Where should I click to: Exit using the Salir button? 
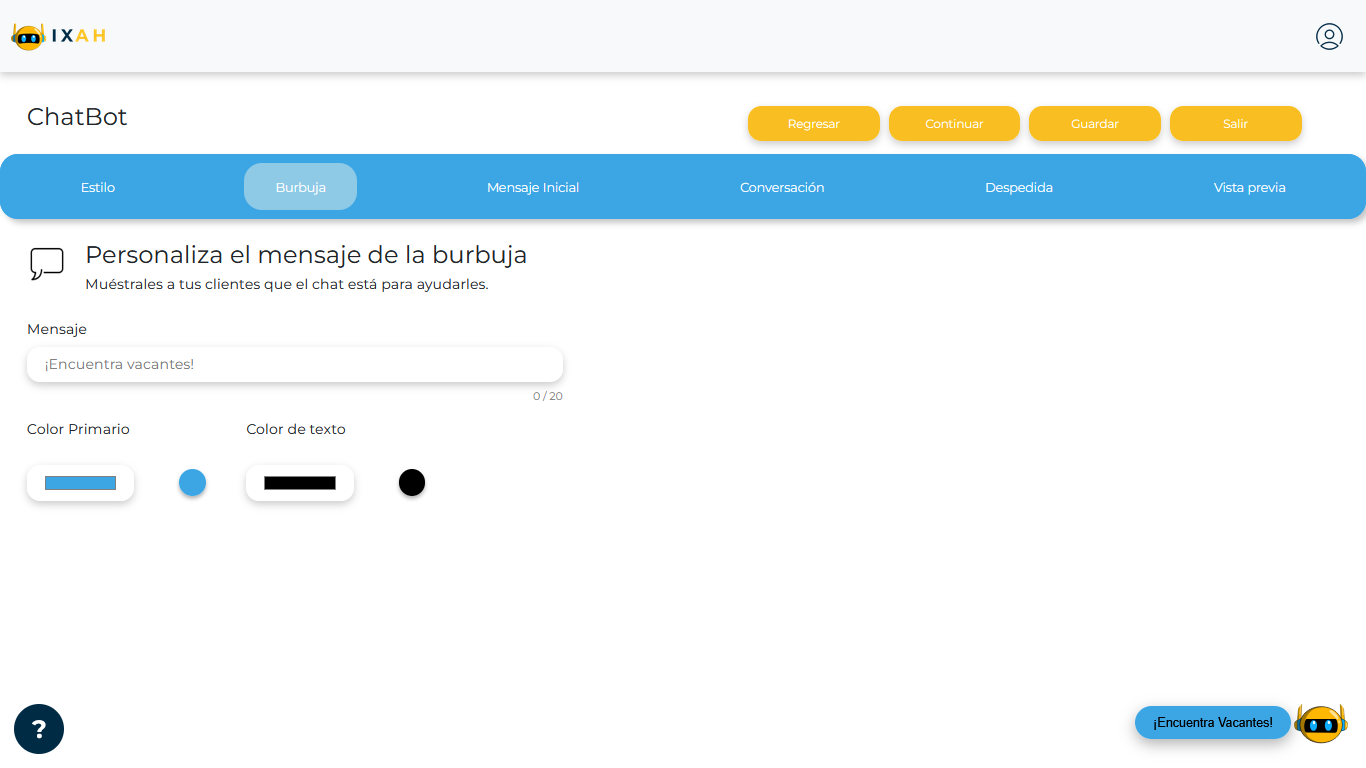tap(1236, 124)
